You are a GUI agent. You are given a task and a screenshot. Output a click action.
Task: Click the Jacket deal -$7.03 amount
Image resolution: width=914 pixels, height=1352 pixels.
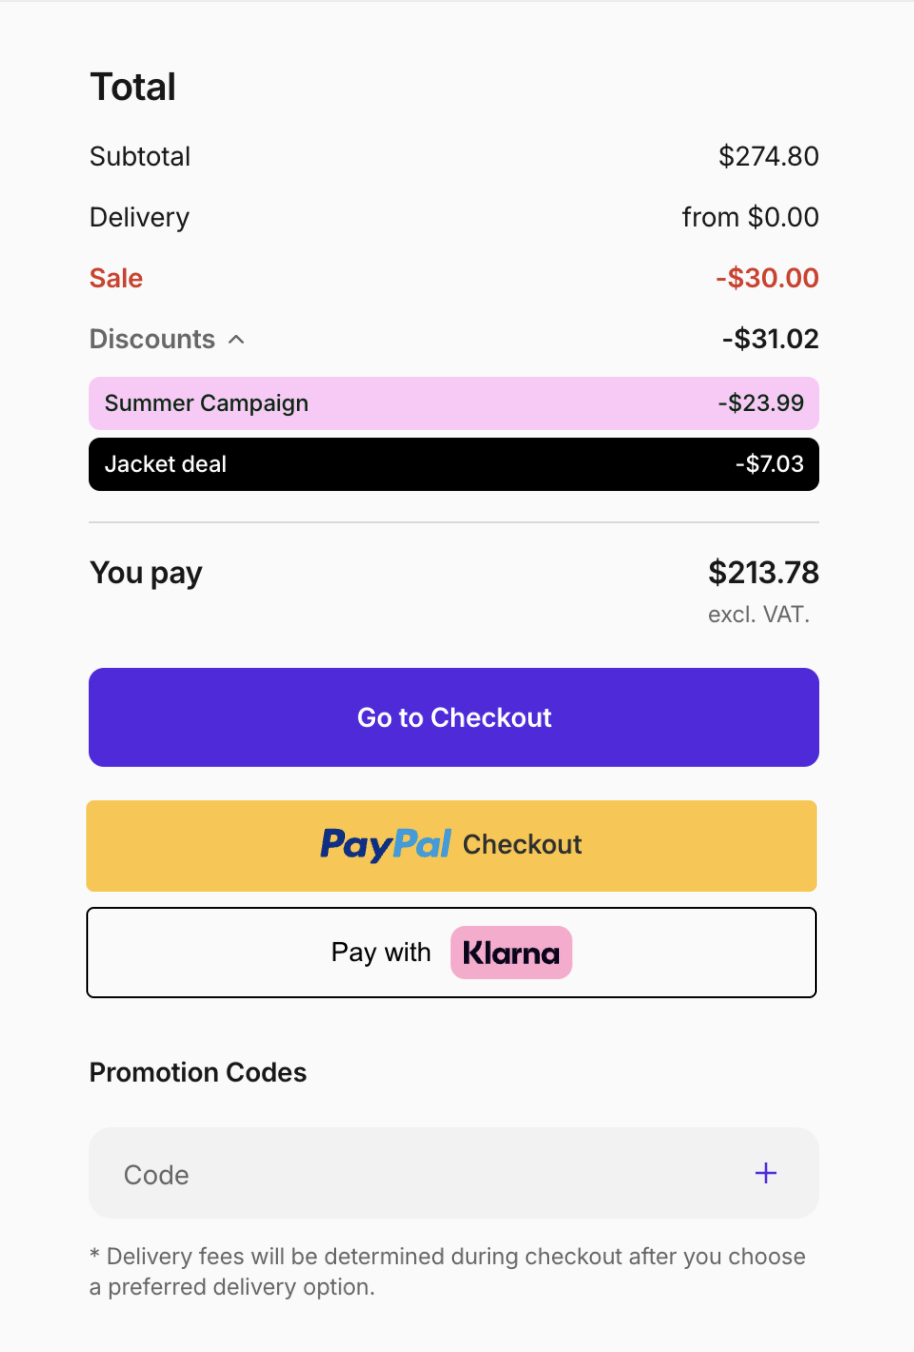769,465
